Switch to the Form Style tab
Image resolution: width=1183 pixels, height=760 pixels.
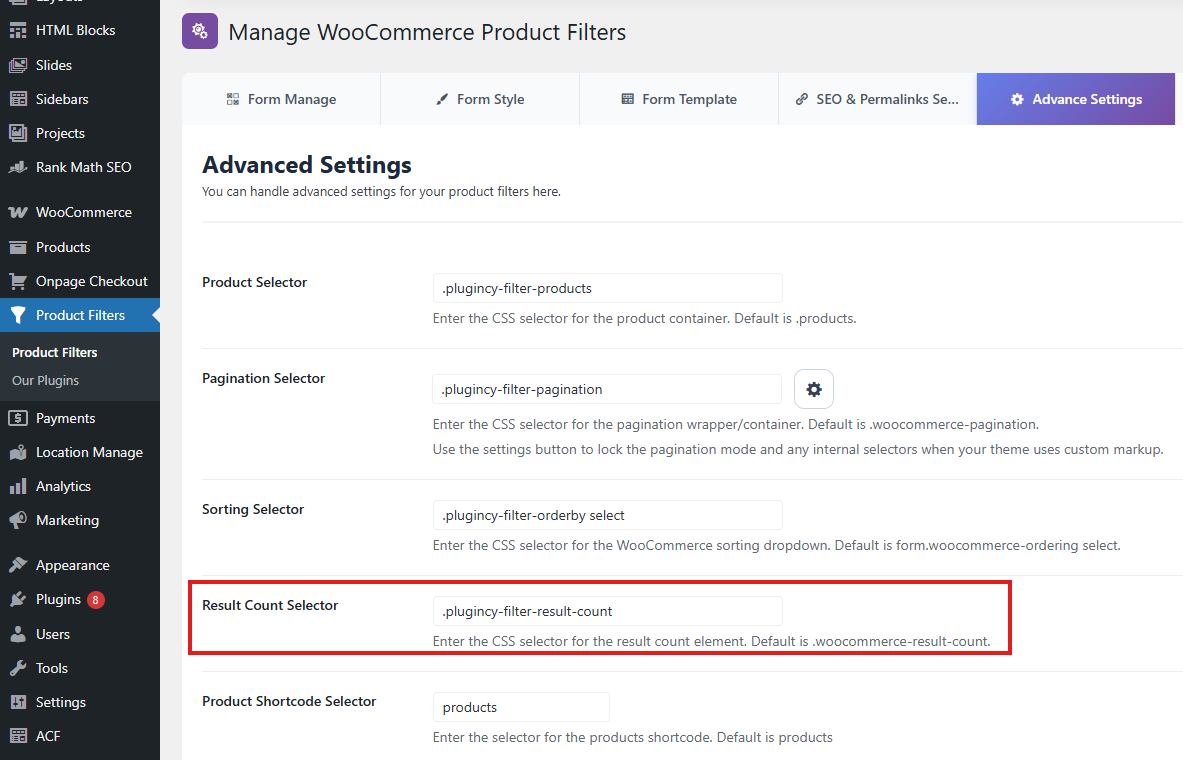tap(480, 99)
